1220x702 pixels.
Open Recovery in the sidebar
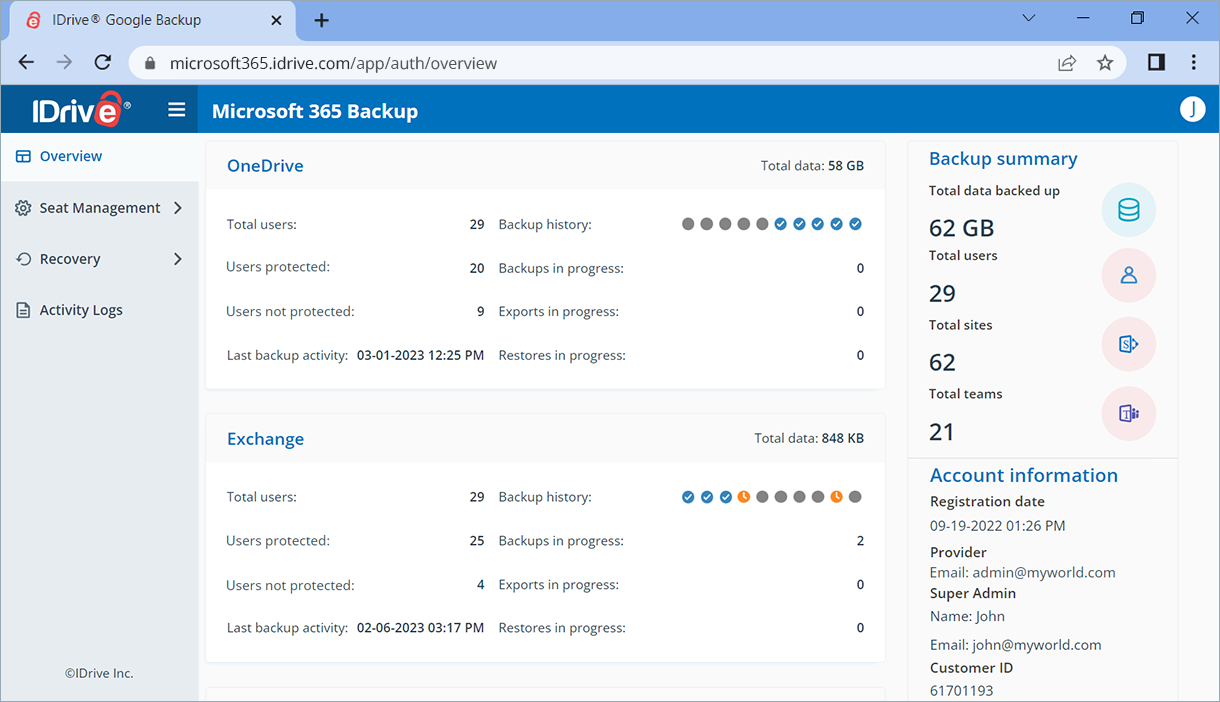coord(100,259)
